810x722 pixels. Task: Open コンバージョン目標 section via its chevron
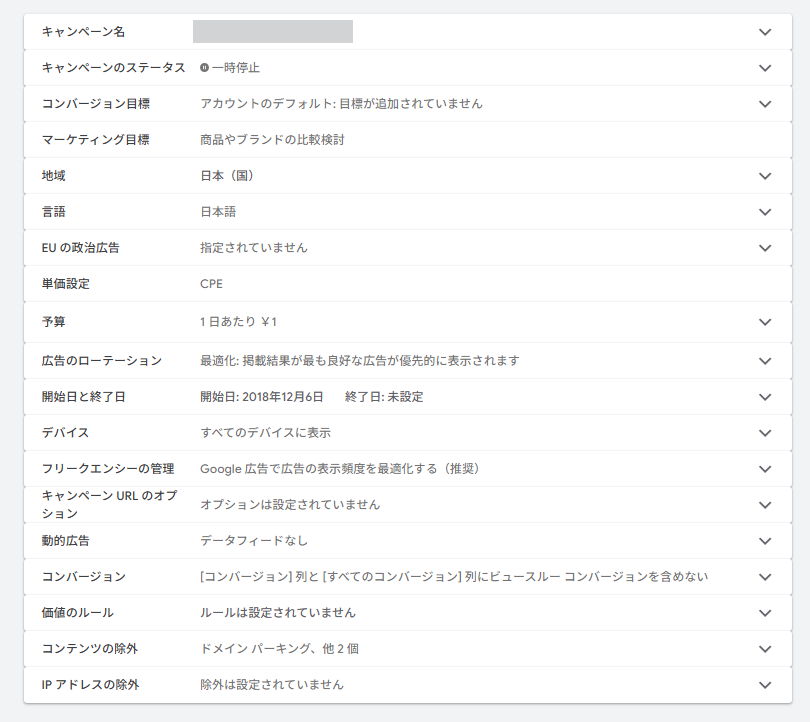click(x=765, y=104)
